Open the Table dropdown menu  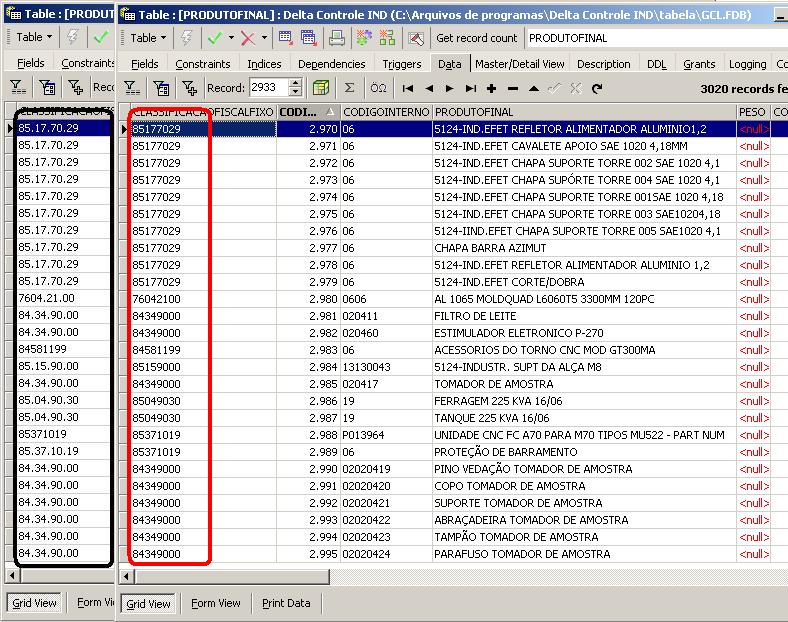pos(148,38)
